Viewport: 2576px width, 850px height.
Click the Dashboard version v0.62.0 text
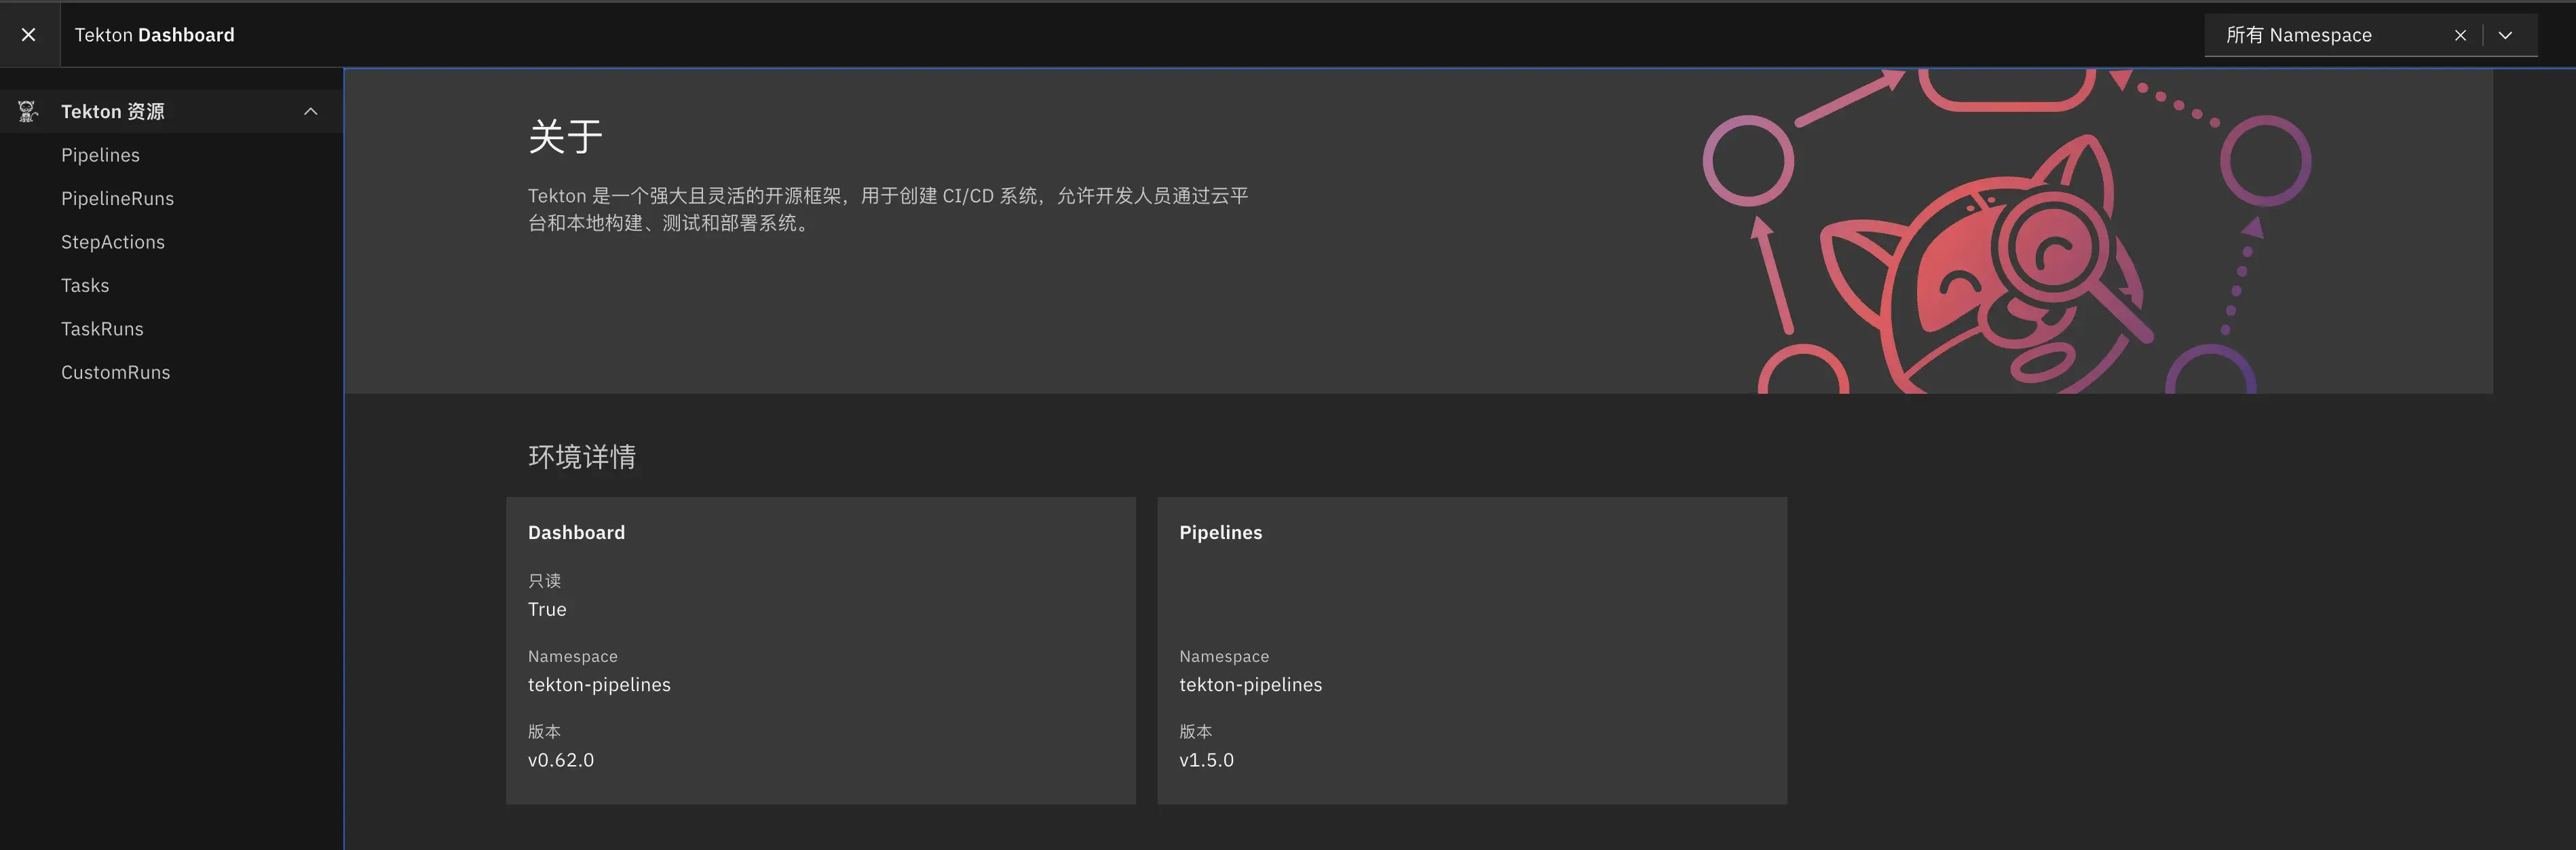pyautogui.click(x=561, y=760)
